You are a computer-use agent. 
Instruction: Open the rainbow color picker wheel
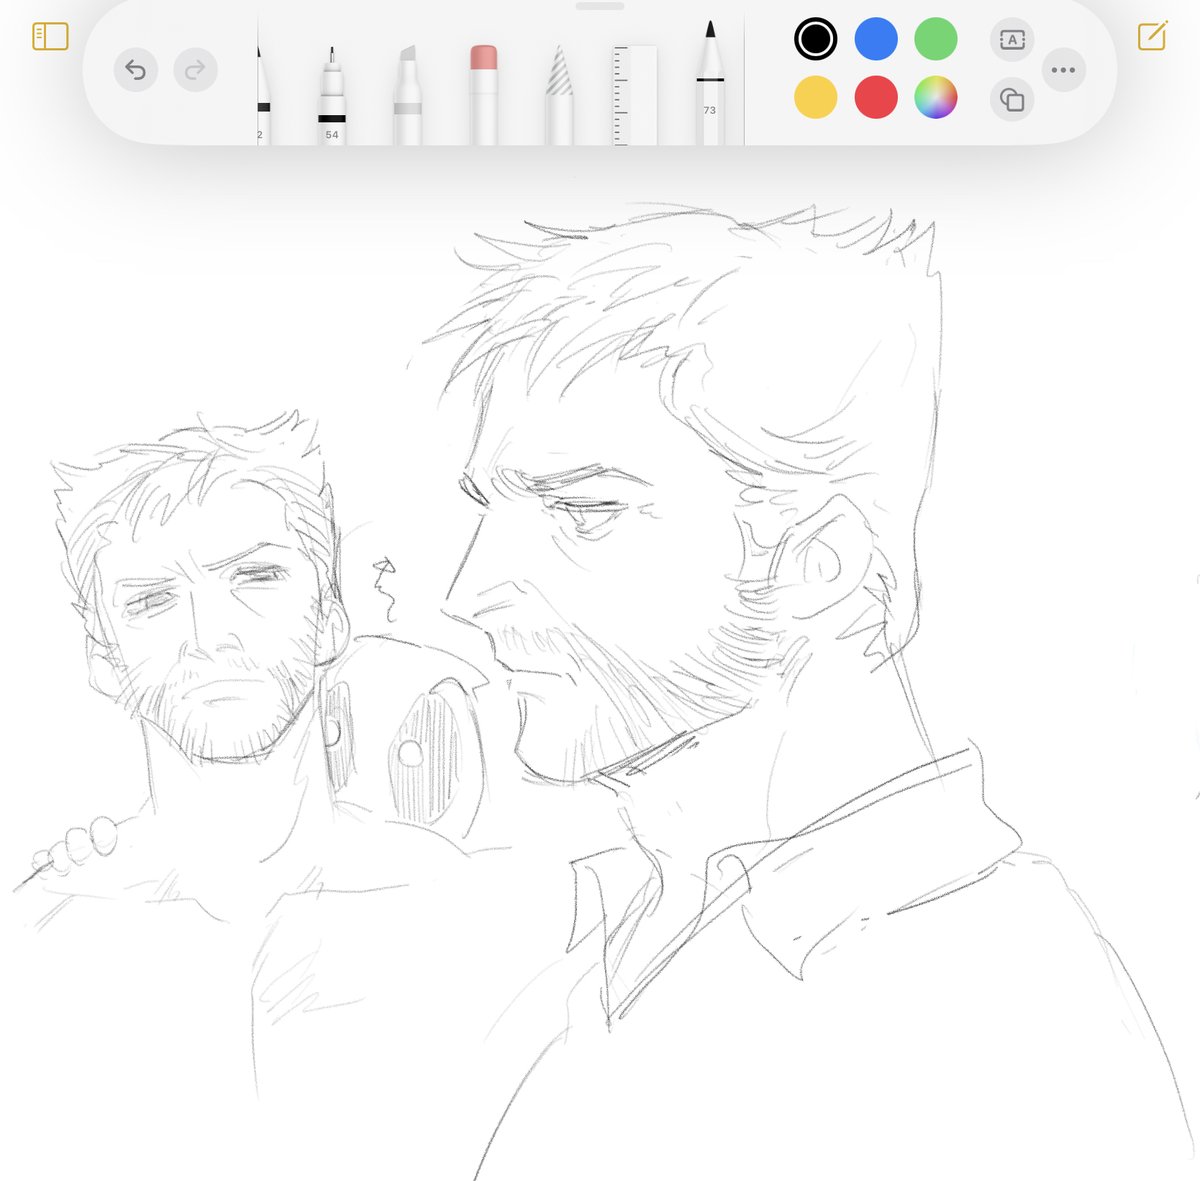click(936, 98)
